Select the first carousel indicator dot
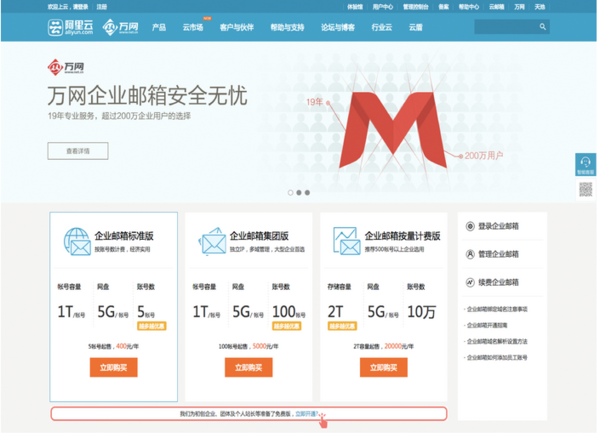 click(290, 193)
